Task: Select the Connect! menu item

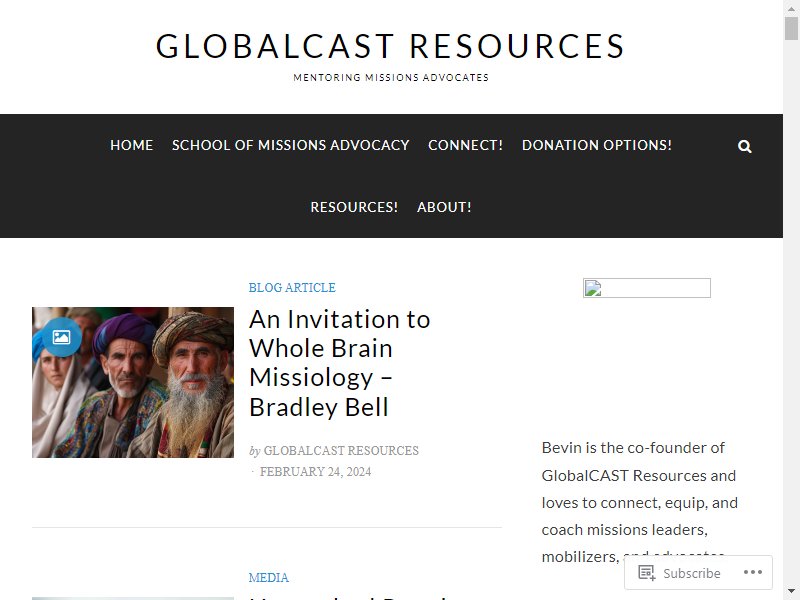Action: click(465, 145)
